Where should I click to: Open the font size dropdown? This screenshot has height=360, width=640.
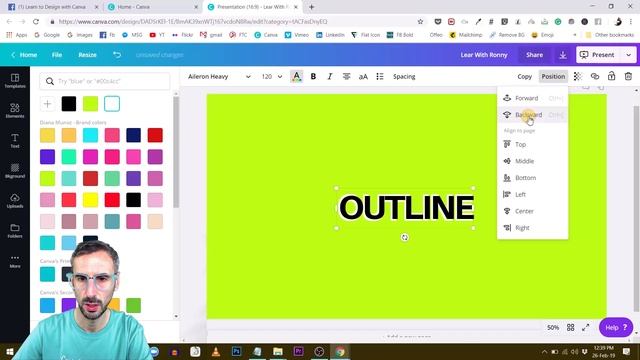point(272,76)
